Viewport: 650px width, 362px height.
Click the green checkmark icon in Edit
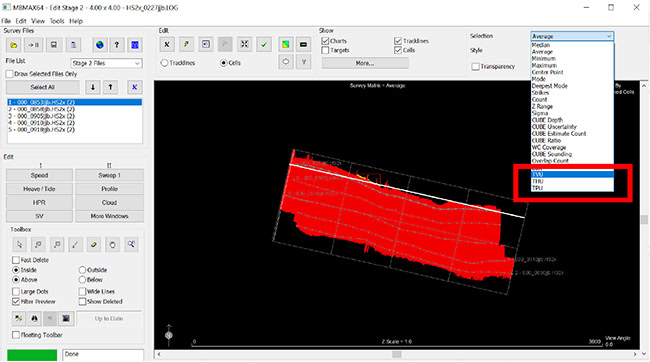point(264,44)
